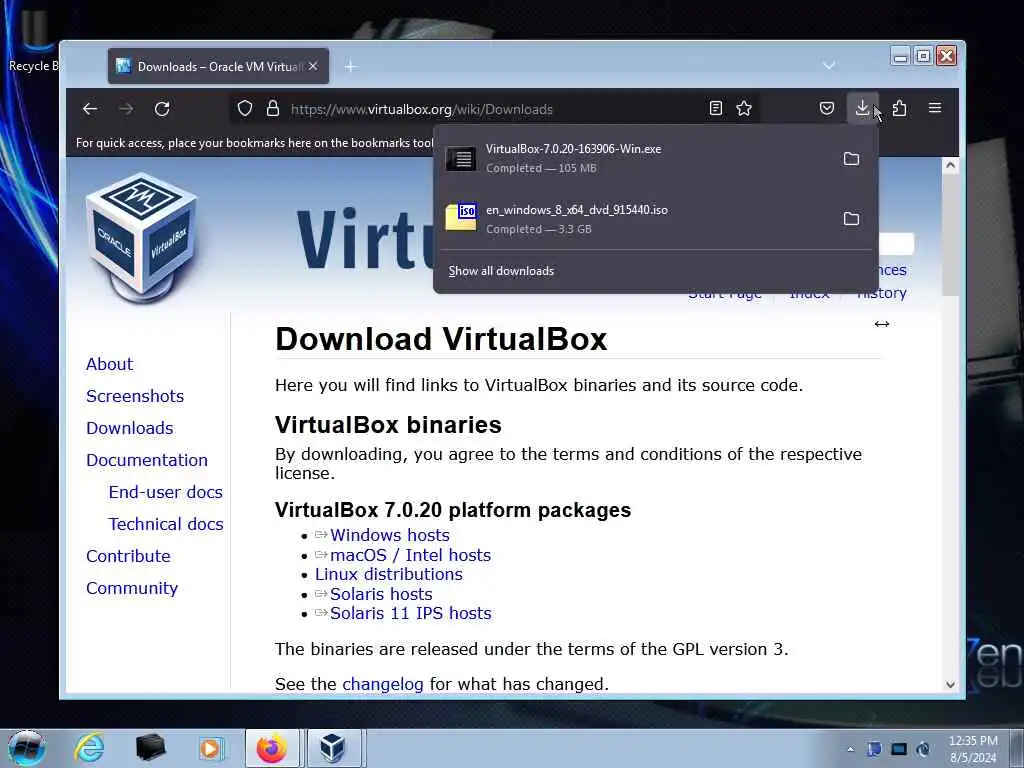Click the VirtualBox cube logo
The image size is (1024, 768).
[x=142, y=237]
